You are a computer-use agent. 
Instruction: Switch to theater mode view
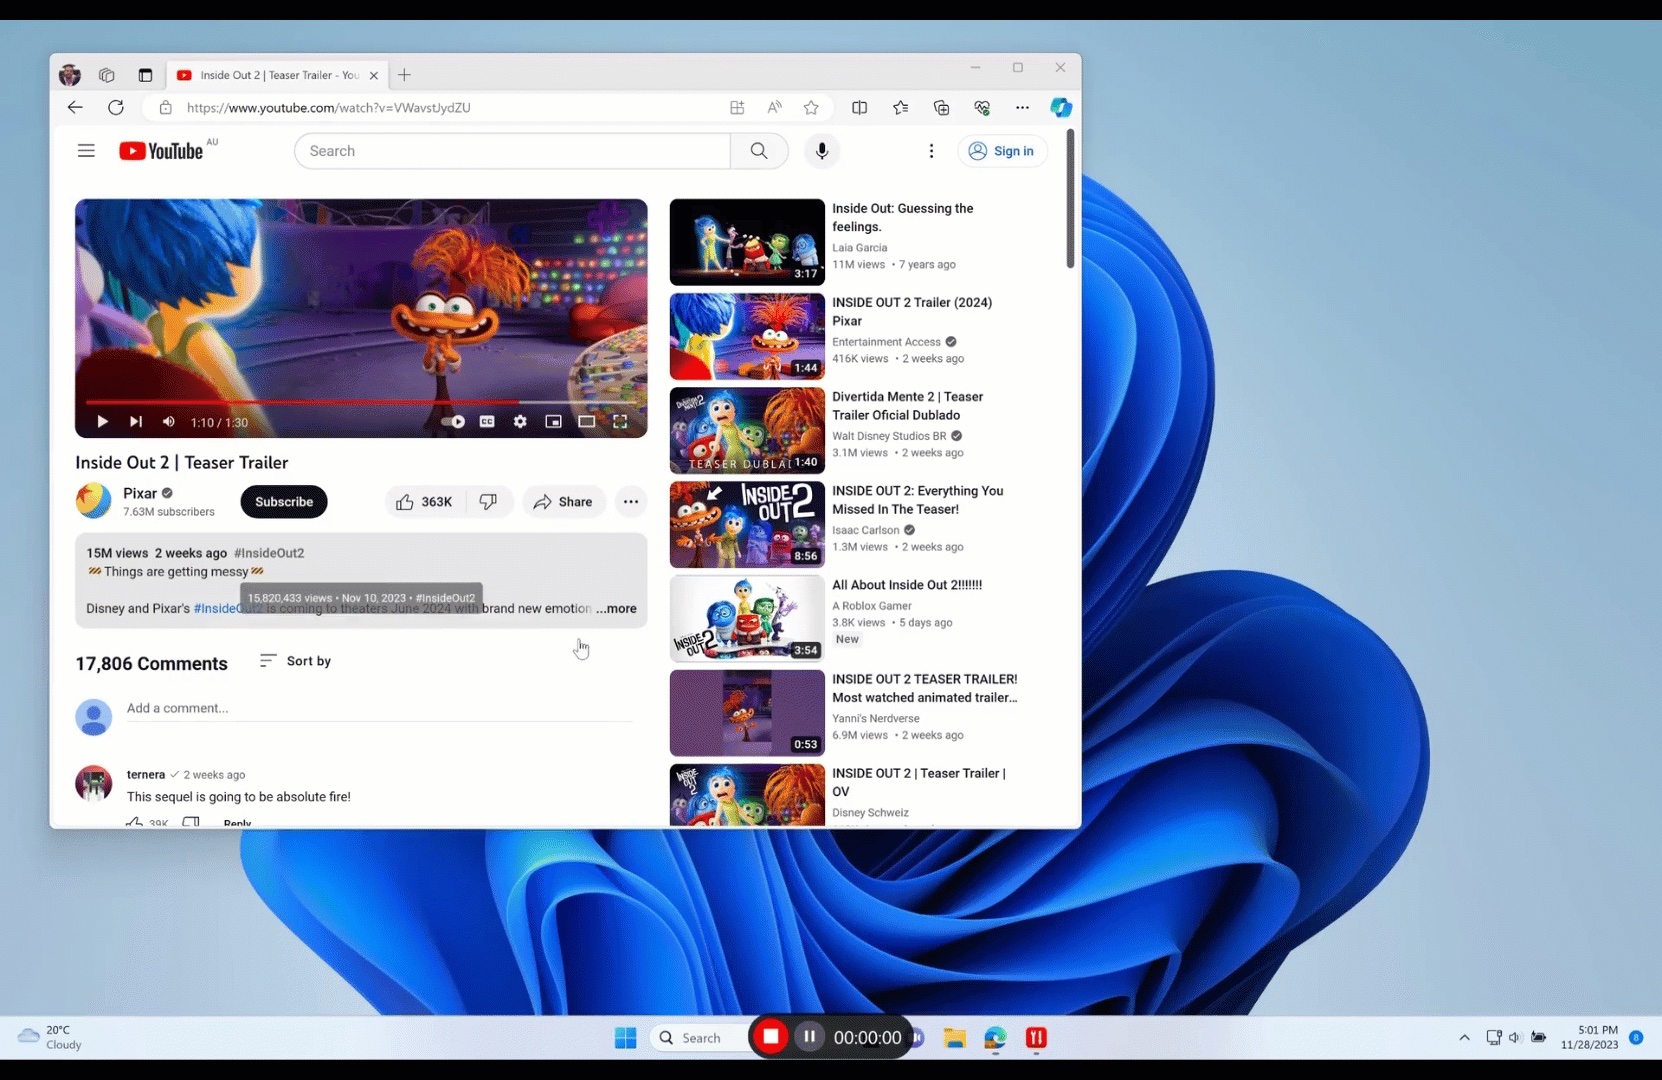[x=587, y=422]
